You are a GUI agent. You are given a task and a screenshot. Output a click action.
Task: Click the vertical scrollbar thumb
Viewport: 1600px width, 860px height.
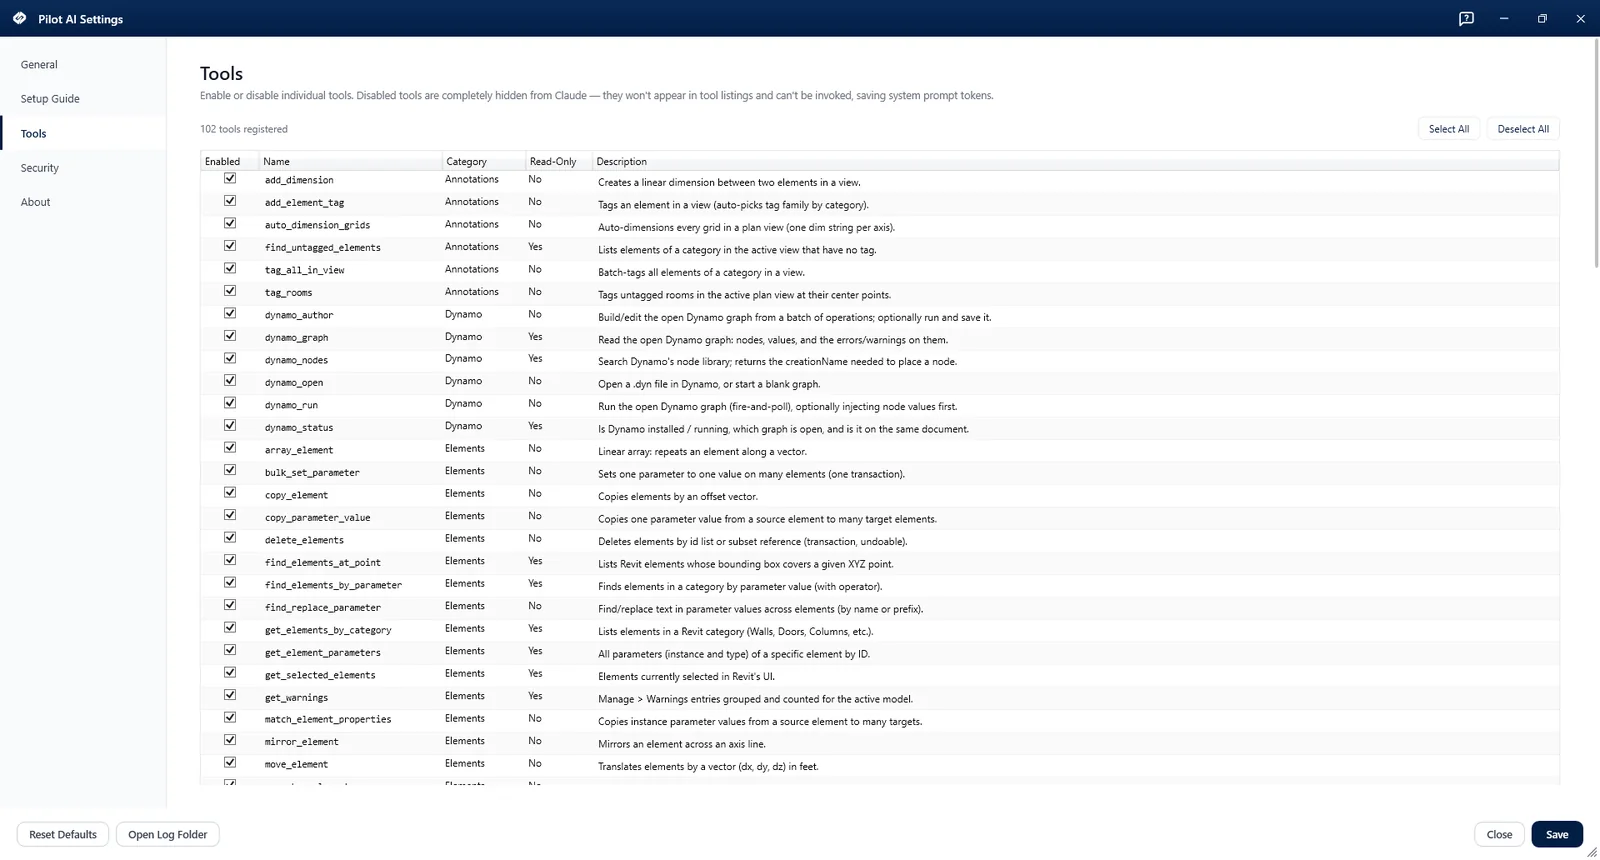point(1595,153)
